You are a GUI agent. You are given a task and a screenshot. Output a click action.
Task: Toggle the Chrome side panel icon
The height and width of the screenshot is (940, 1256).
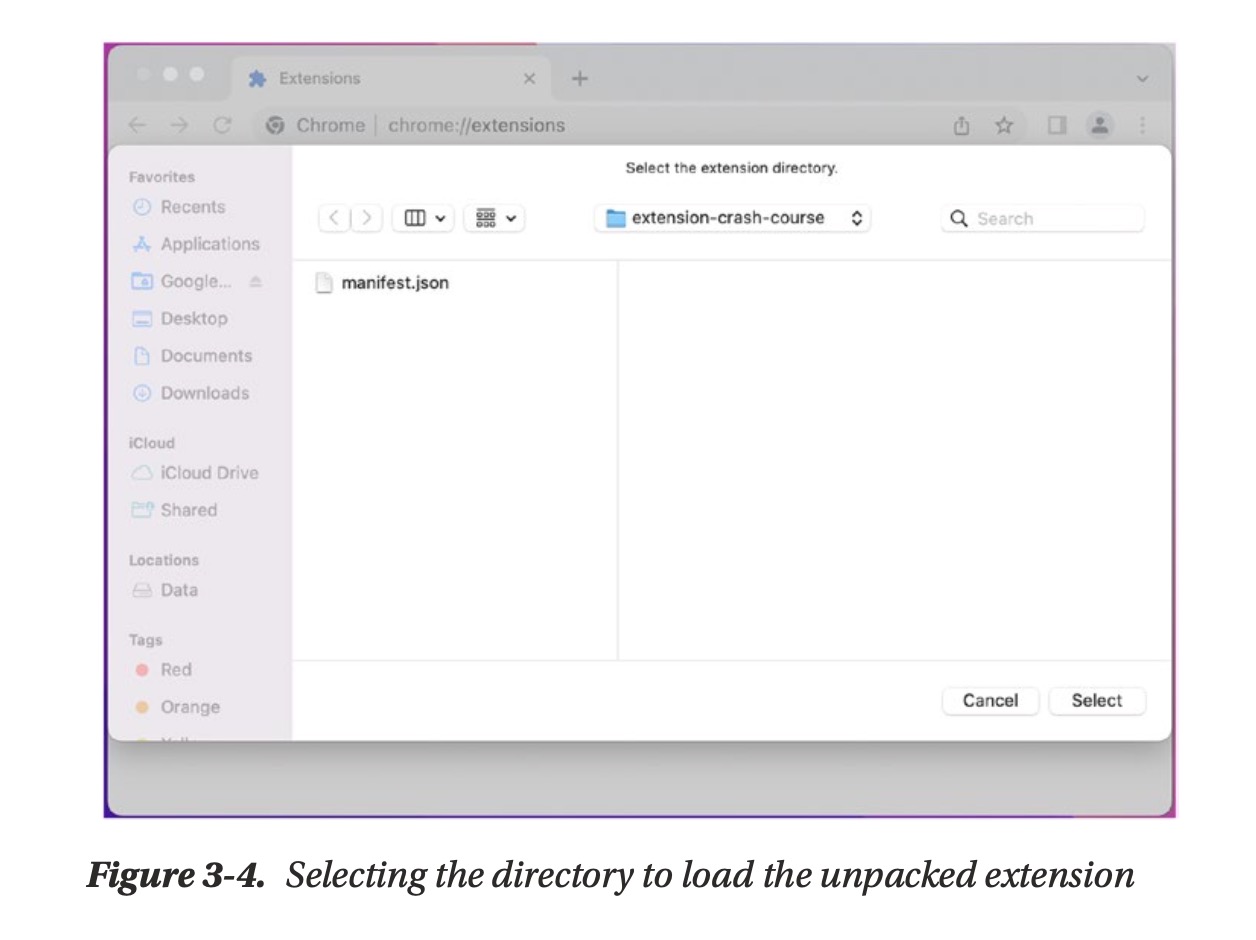[x=1055, y=125]
